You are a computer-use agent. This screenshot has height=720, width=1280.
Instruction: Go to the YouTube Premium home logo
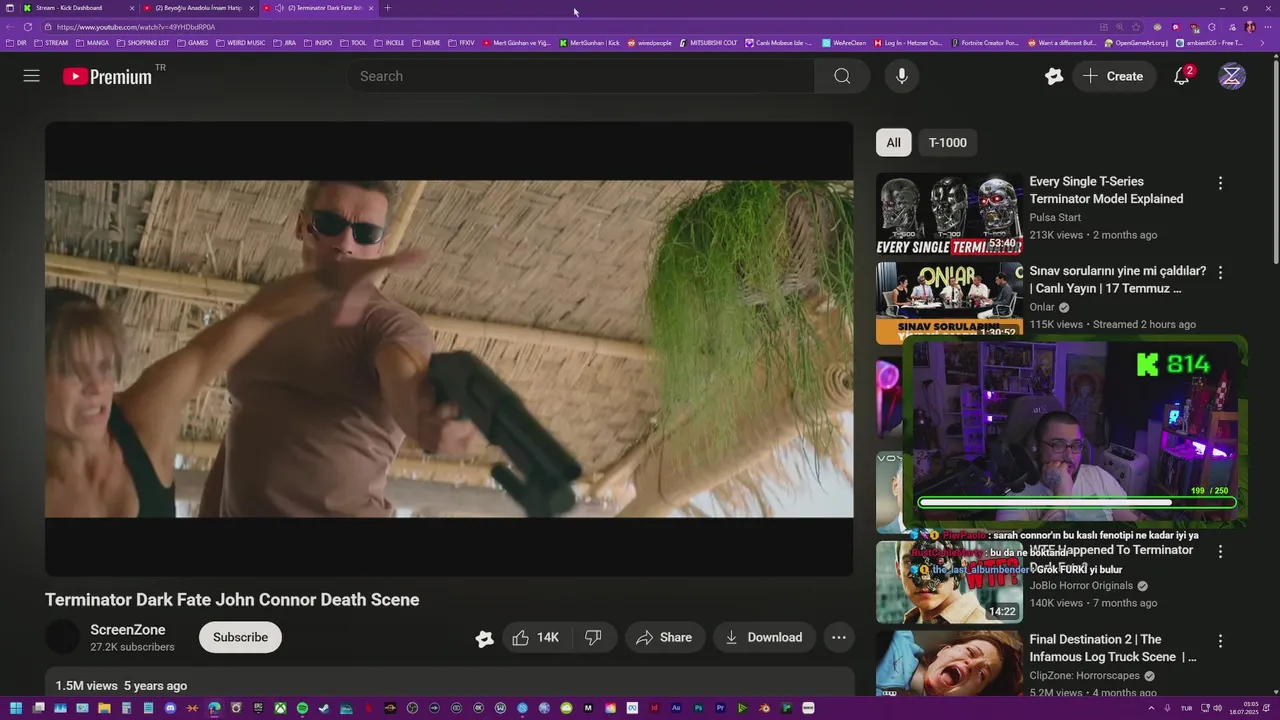[107, 76]
